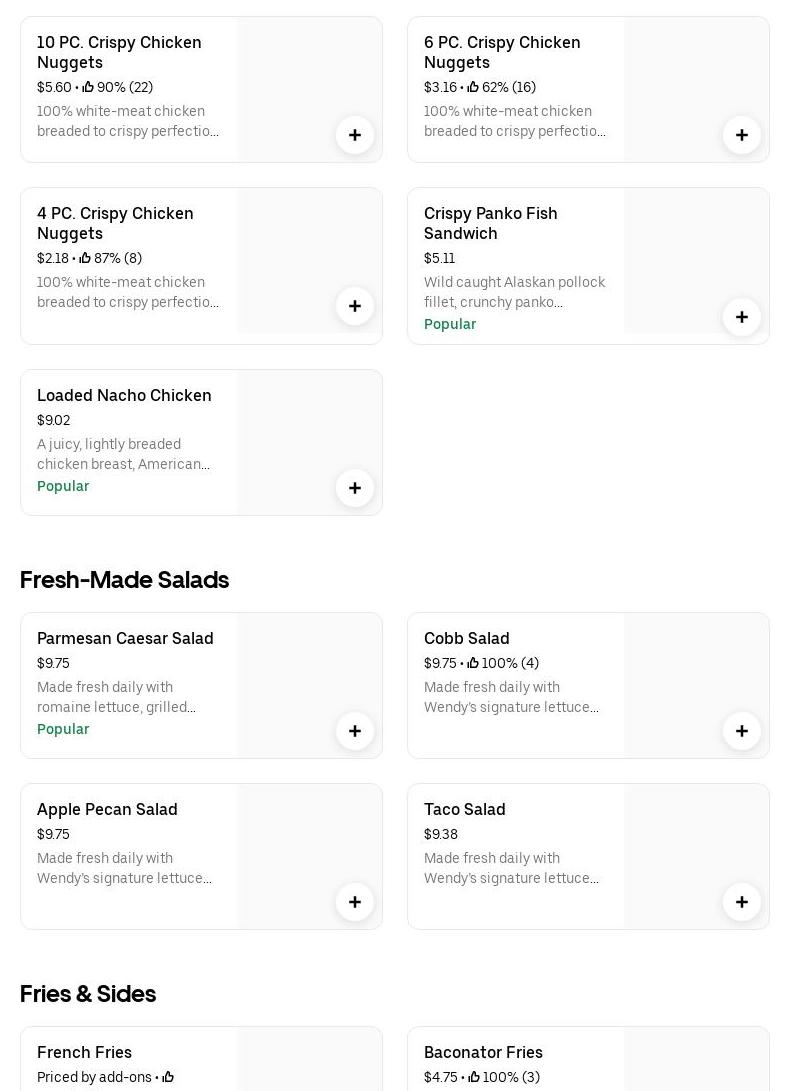
Task: Open Taco Salad item name
Action: click(464, 809)
